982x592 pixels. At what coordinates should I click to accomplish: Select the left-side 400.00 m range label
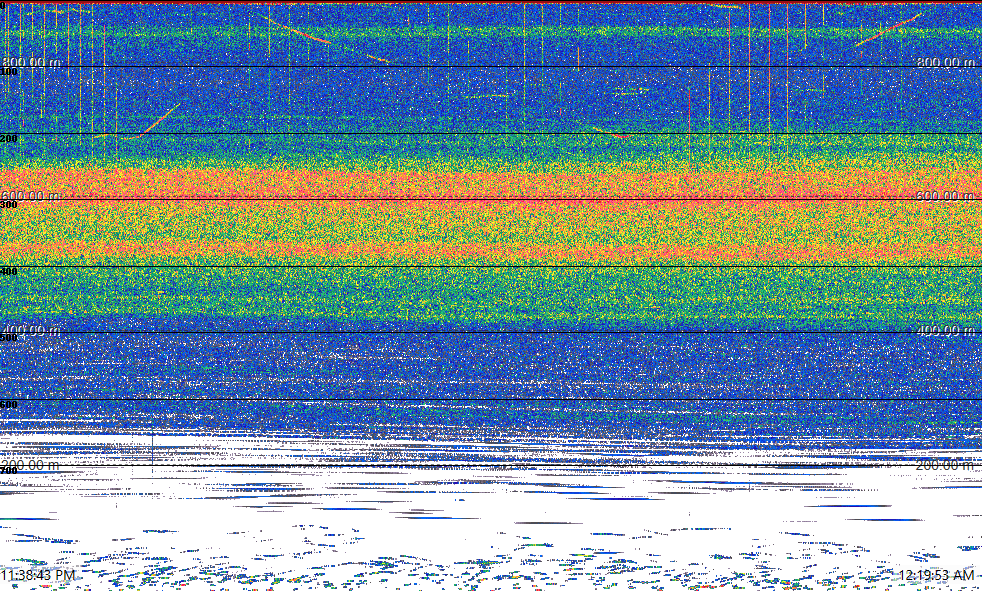pyautogui.click(x=32, y=330)
